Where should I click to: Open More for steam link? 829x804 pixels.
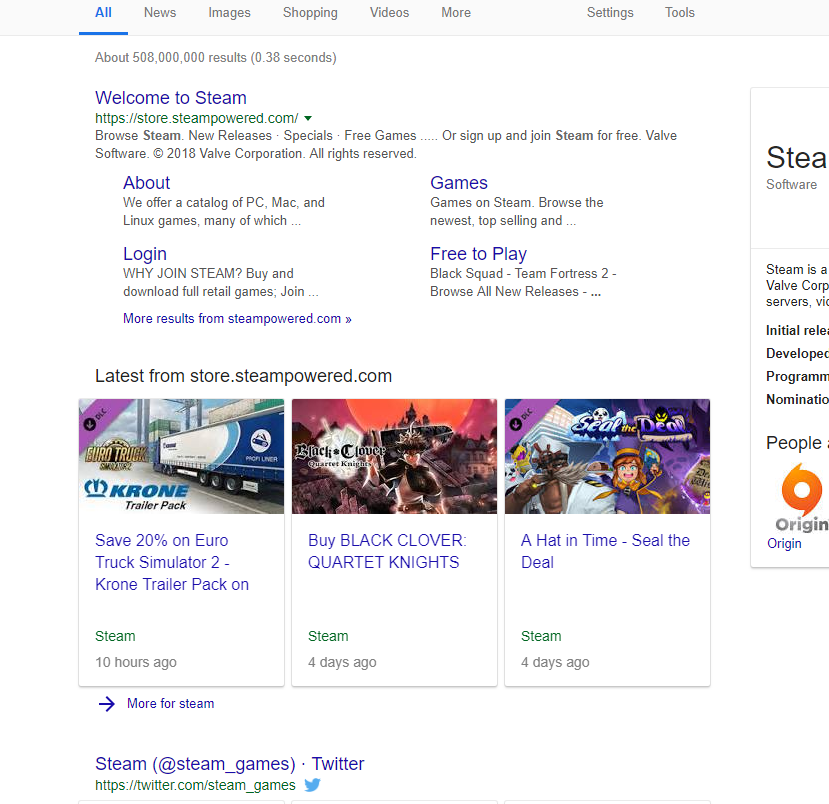tap(170, 704)
